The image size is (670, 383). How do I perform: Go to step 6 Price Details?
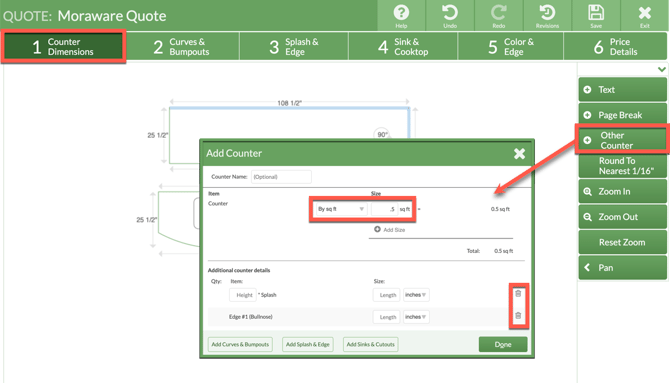(616, 47)
